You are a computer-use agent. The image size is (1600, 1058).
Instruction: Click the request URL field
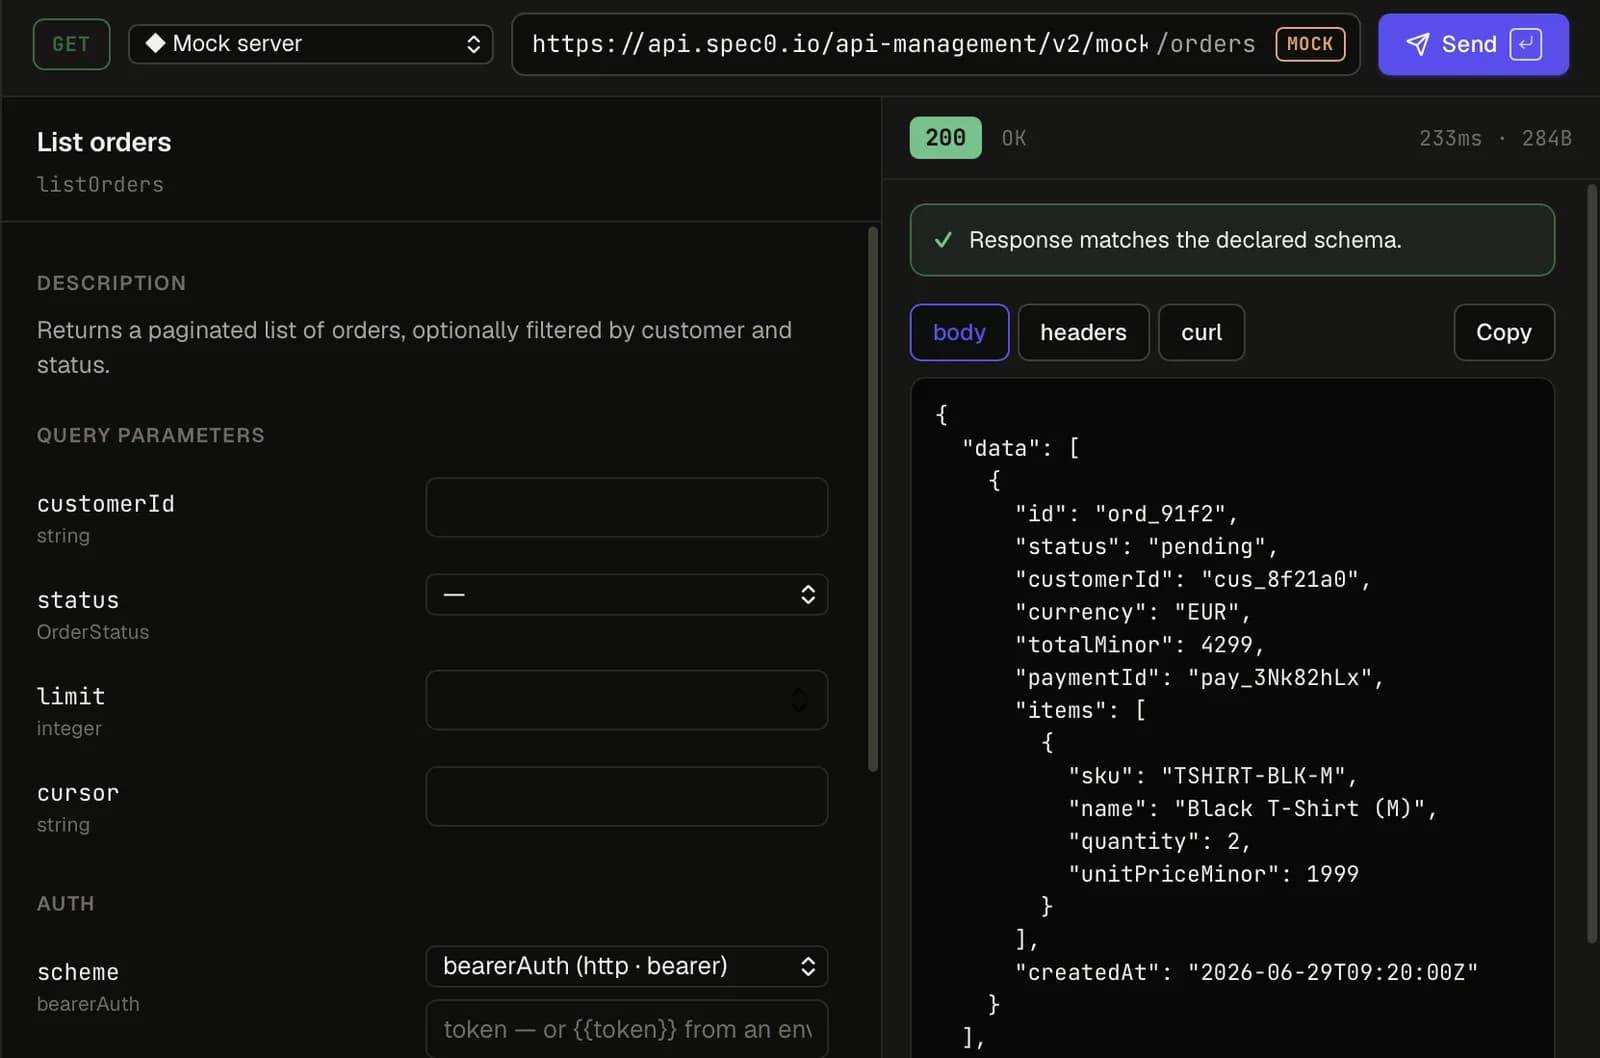[x=935, y=44]
